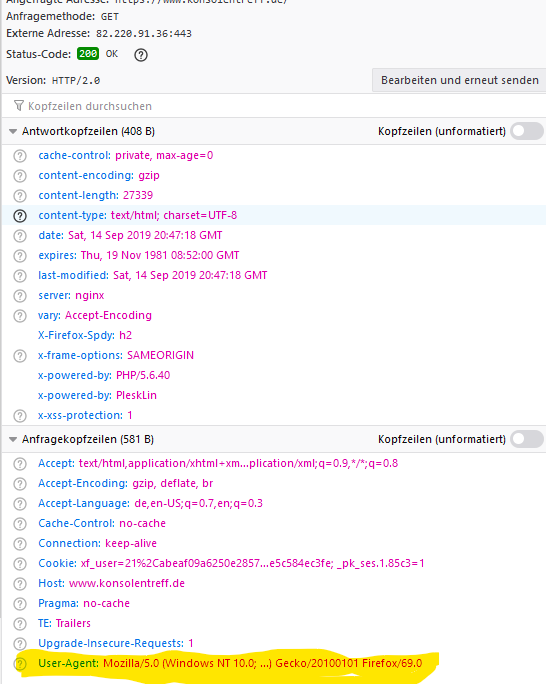Image resolution: width=546 pixels, height=691 pixels.
Task: Click help icon beside Upgrade-Insecure-Requests header
Action: tap(20, 644)
